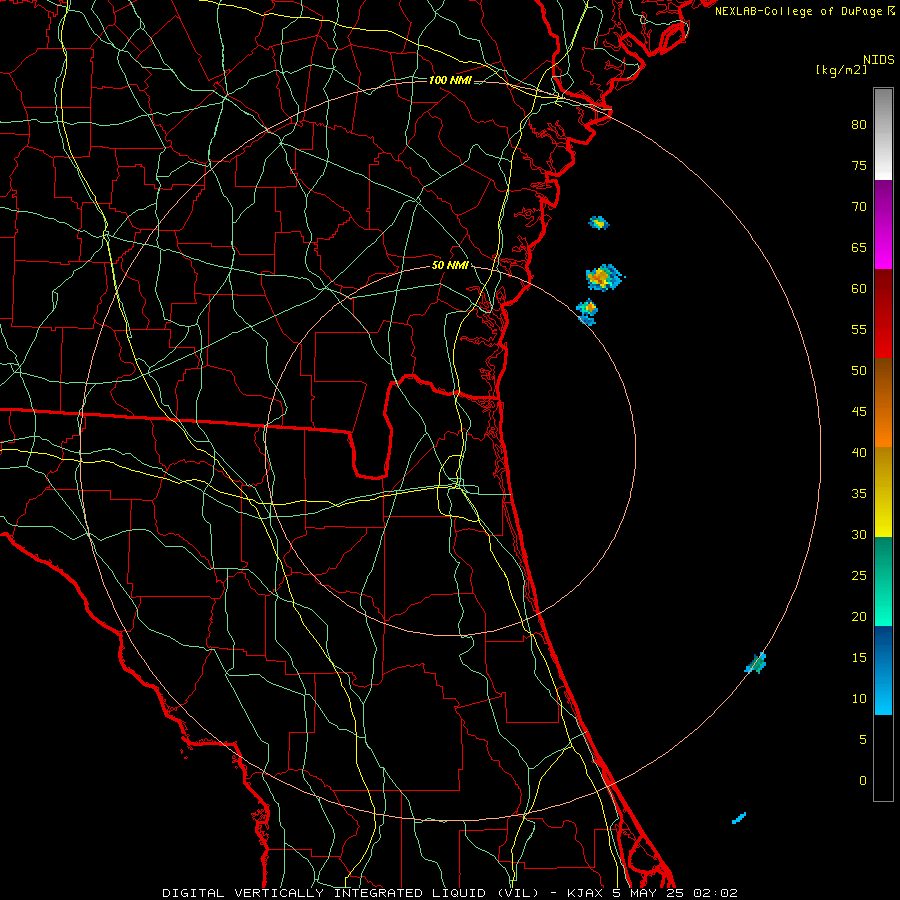Click the green segment of the color bar
The image size is (900, 900).
(883, 581)
